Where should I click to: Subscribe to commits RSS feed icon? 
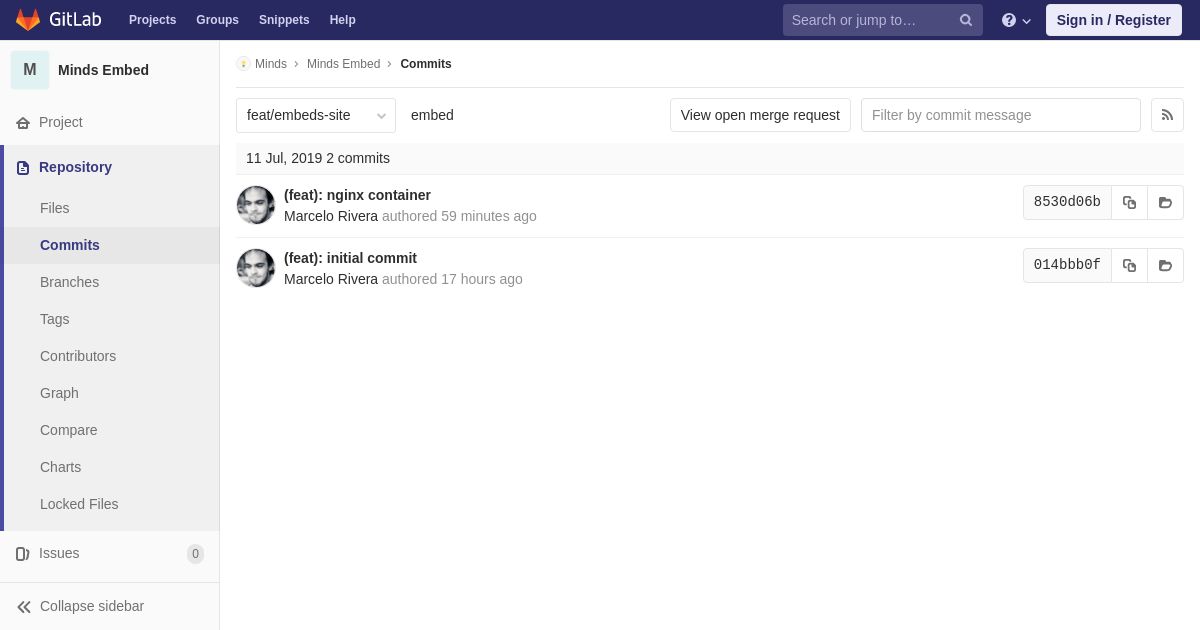pyautogui.click(x=1167, y=115)
